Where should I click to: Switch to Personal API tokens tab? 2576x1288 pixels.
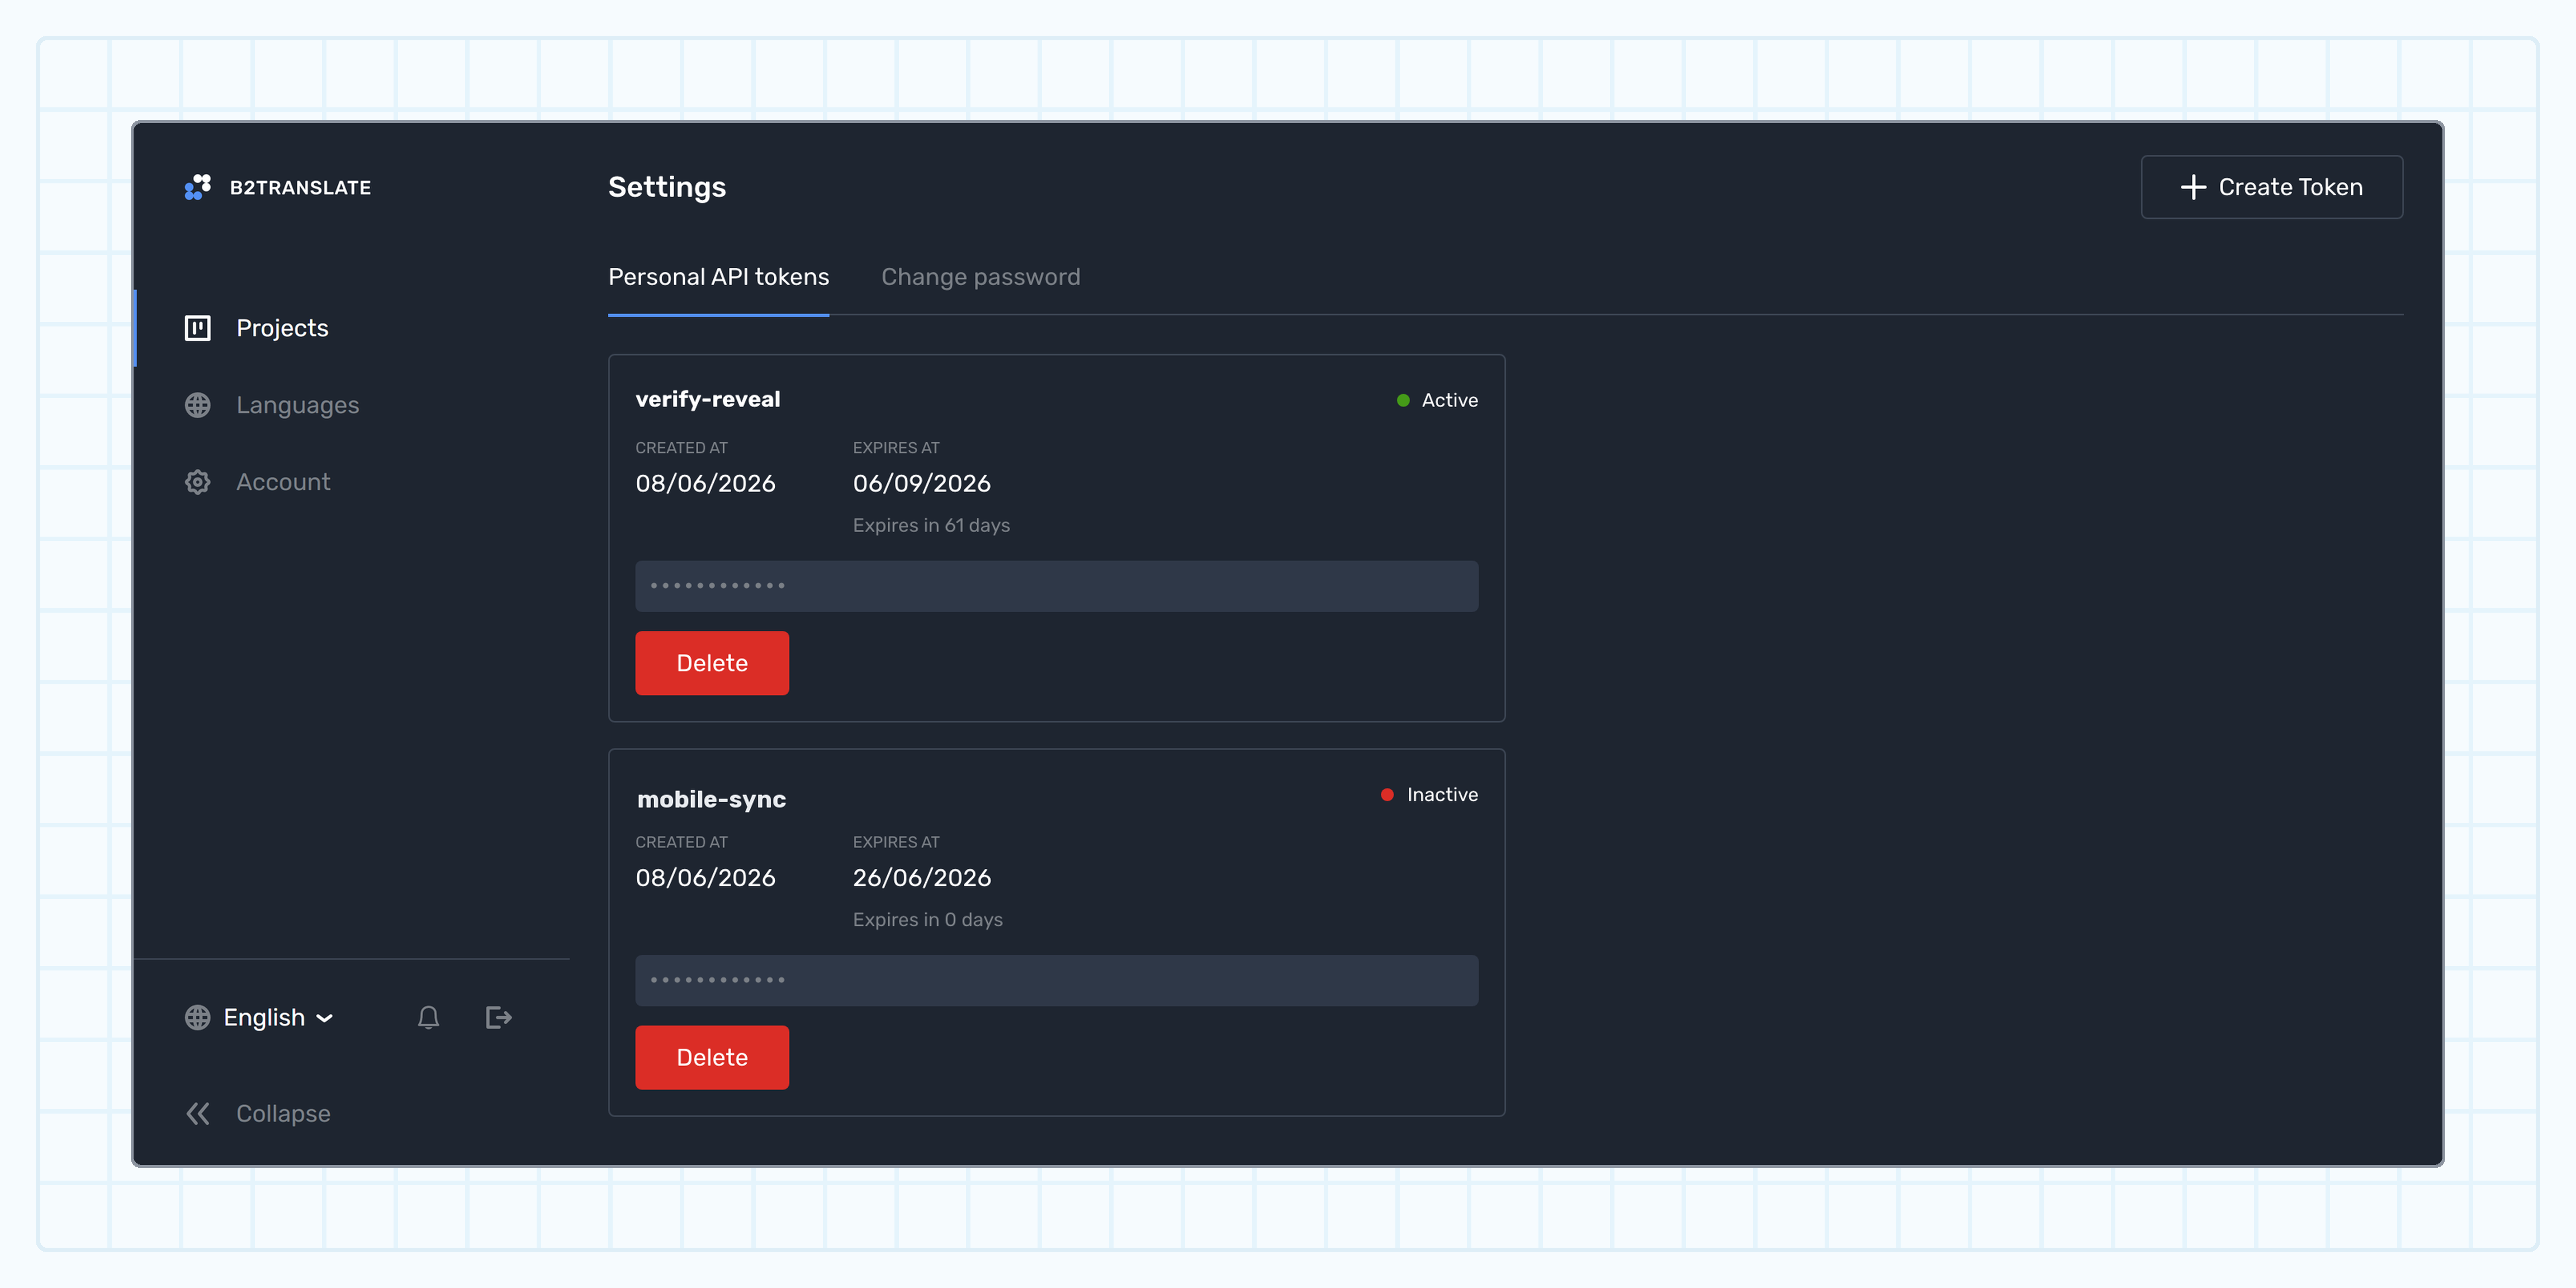pyautogui.click(x=719, y=277)
